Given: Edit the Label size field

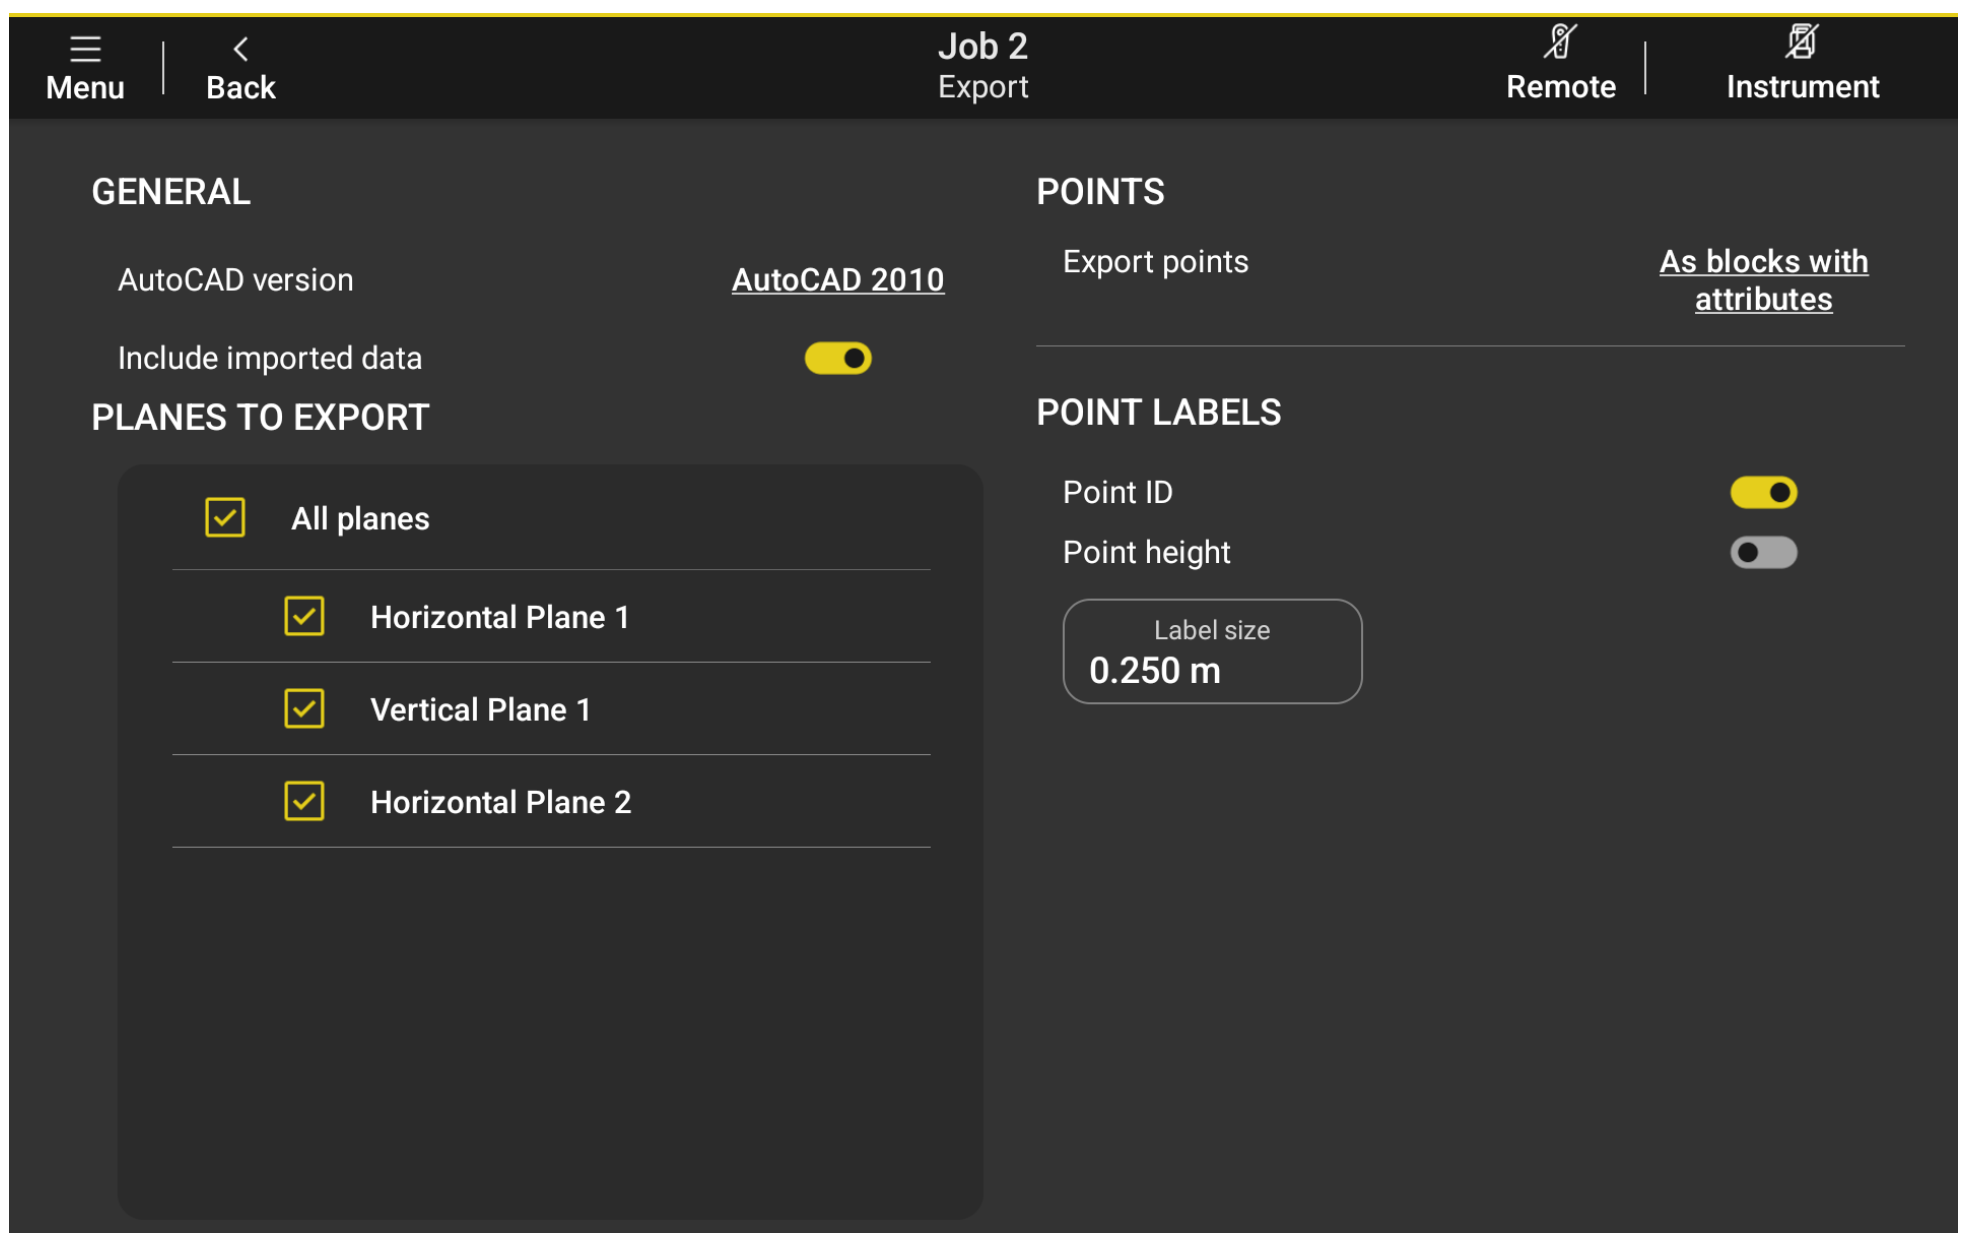Looking at the screenshot, I should point(1211,652).
